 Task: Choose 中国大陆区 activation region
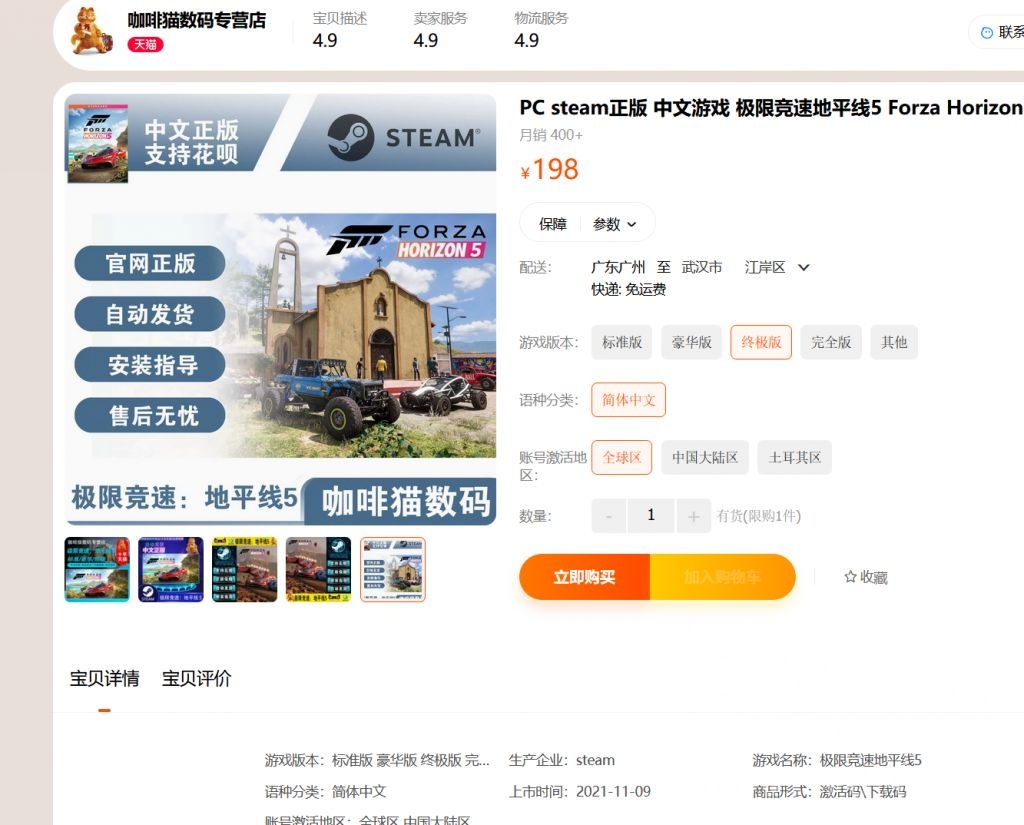(705, 457)
